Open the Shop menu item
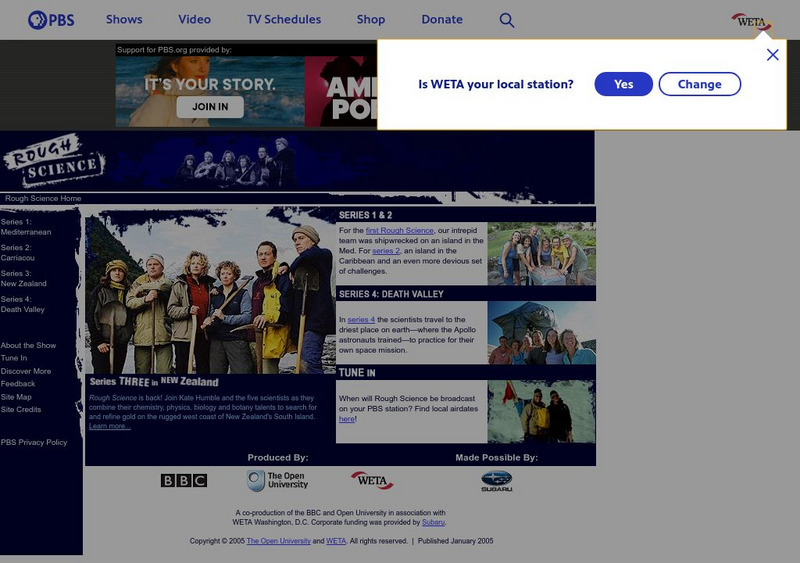This screenshot has width=800, height=563. [x=371, y=19]
